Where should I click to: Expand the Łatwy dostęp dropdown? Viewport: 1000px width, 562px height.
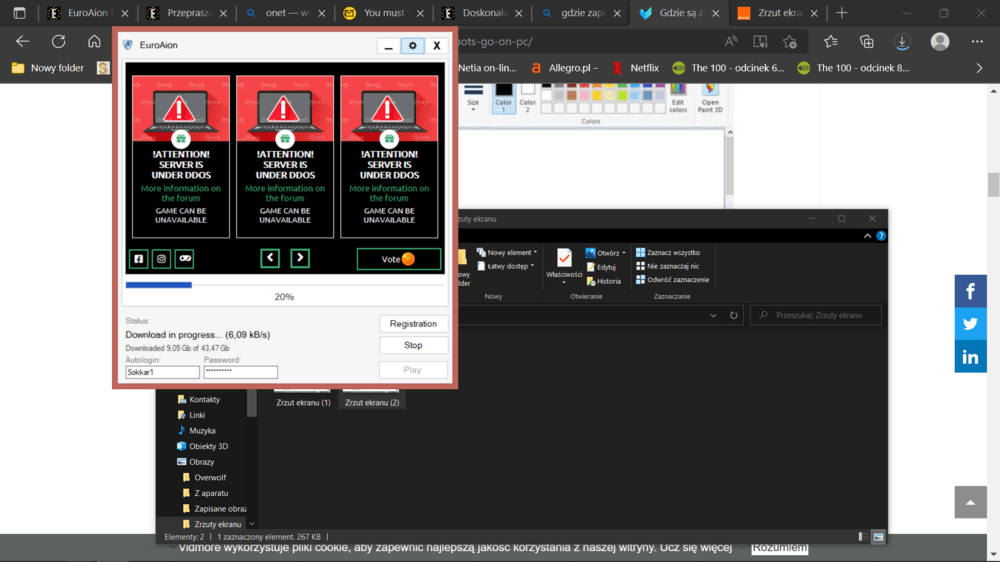click(508, 266)
